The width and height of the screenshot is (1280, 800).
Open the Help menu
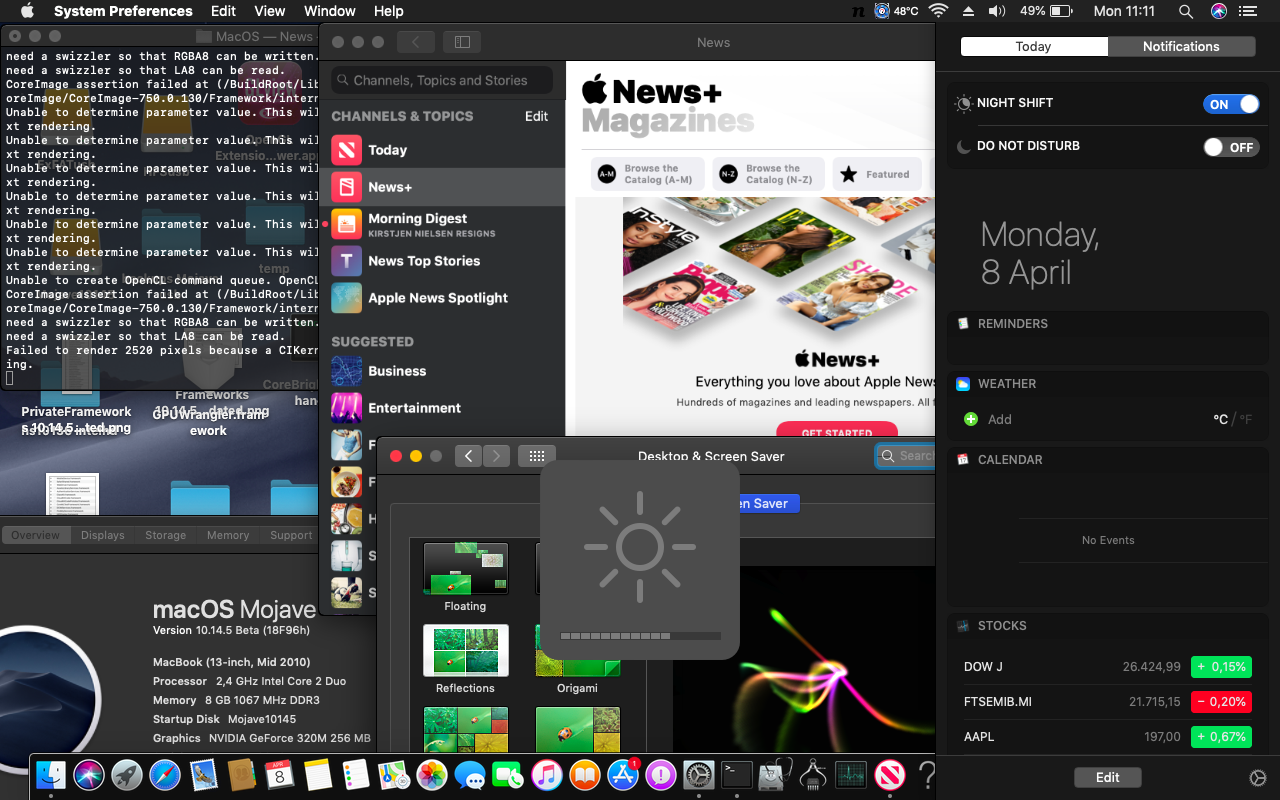tap(389, 11)
